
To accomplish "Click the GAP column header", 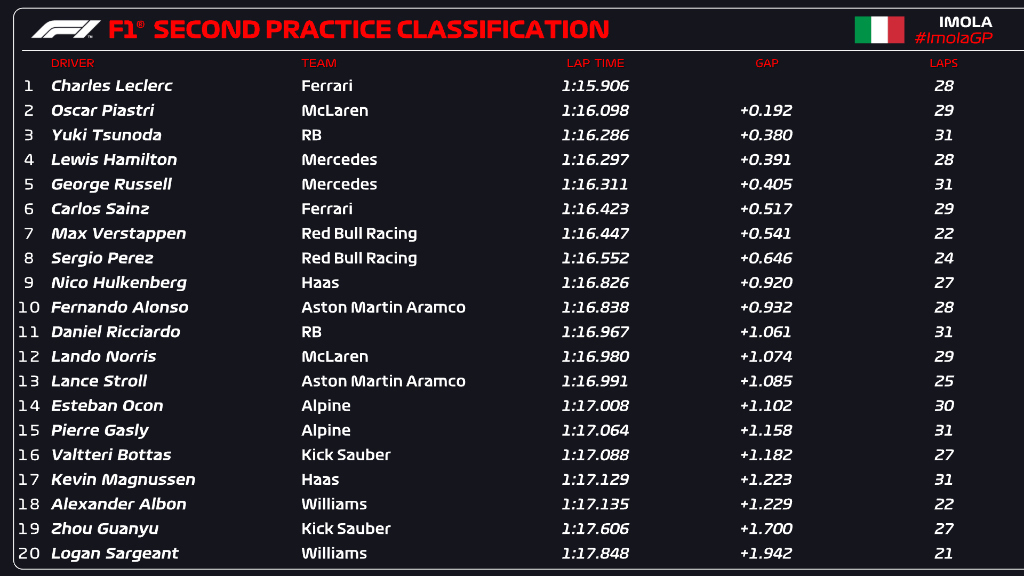I will click(x=766, y=63).
